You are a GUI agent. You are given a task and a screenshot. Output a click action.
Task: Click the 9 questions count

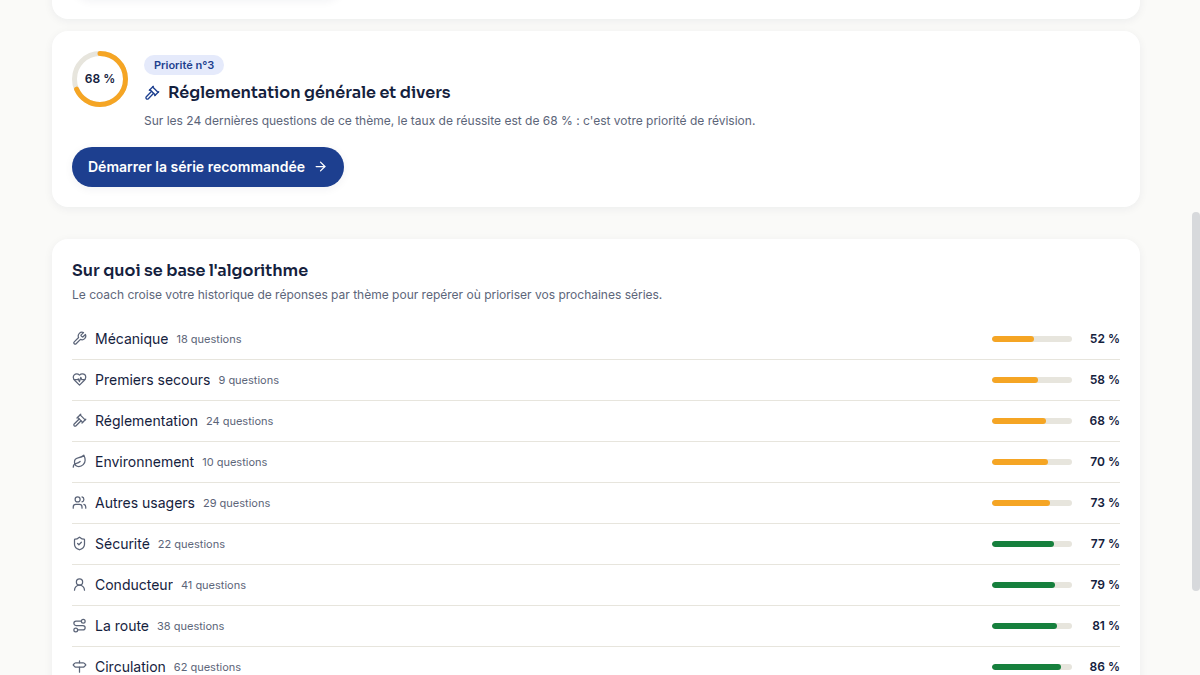(x=249, y=381)
